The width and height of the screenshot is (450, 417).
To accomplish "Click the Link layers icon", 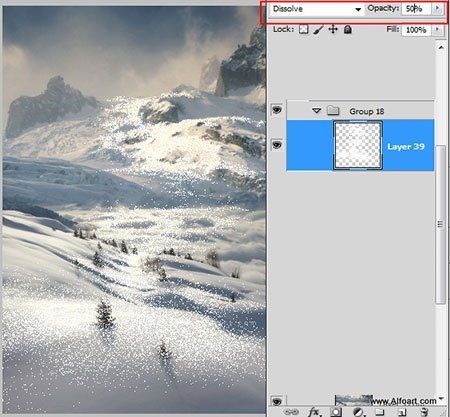I will (x=291, y=412).
